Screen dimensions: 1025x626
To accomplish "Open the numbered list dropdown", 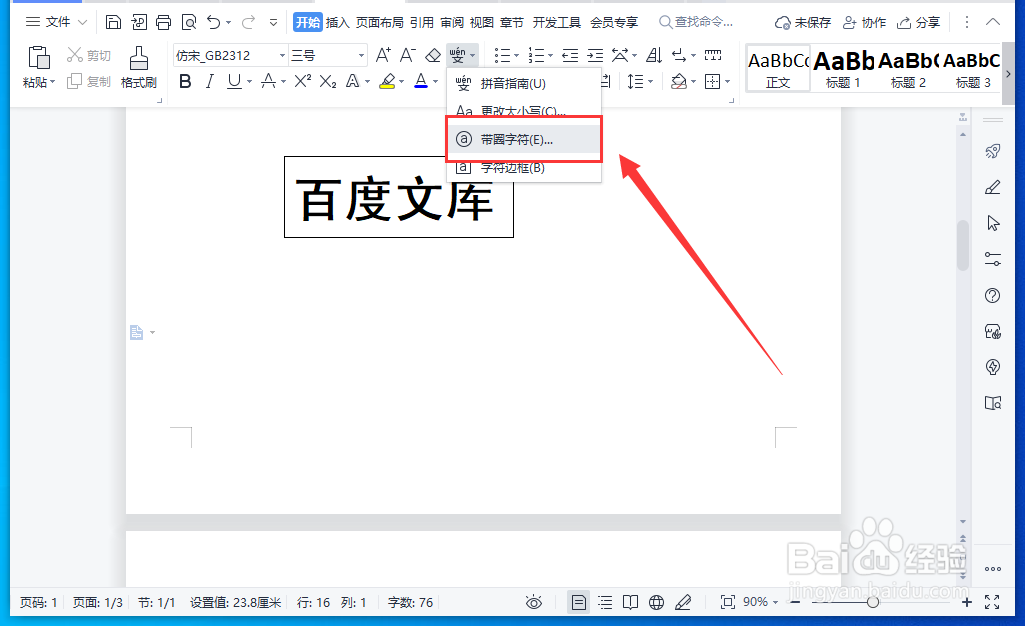I will tap(550, 56).
